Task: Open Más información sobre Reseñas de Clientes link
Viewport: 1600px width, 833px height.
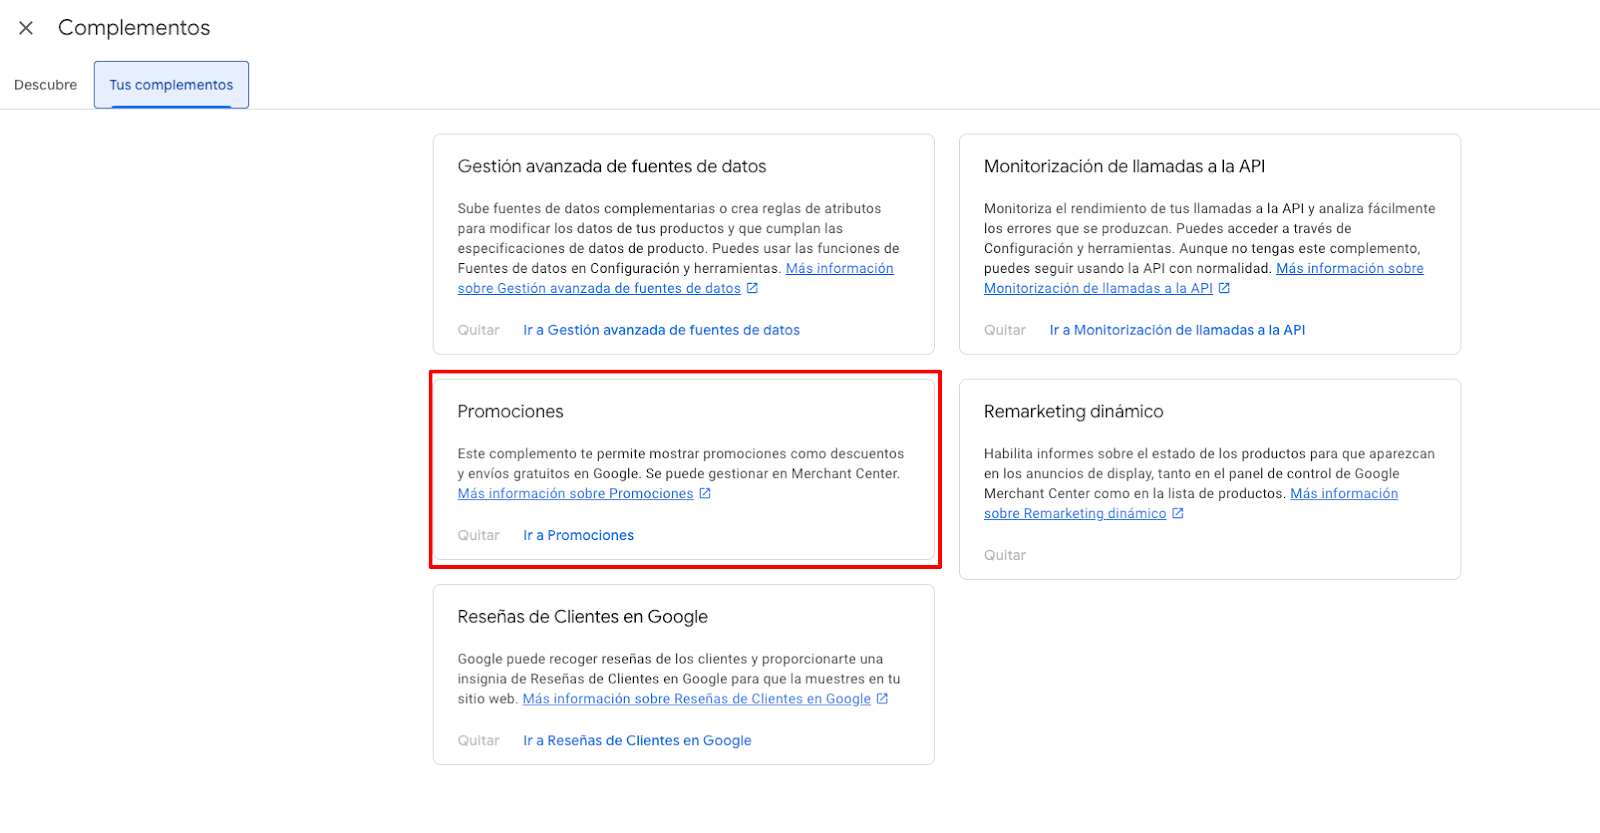Action: pyautogui.click(x=696, y=699)
